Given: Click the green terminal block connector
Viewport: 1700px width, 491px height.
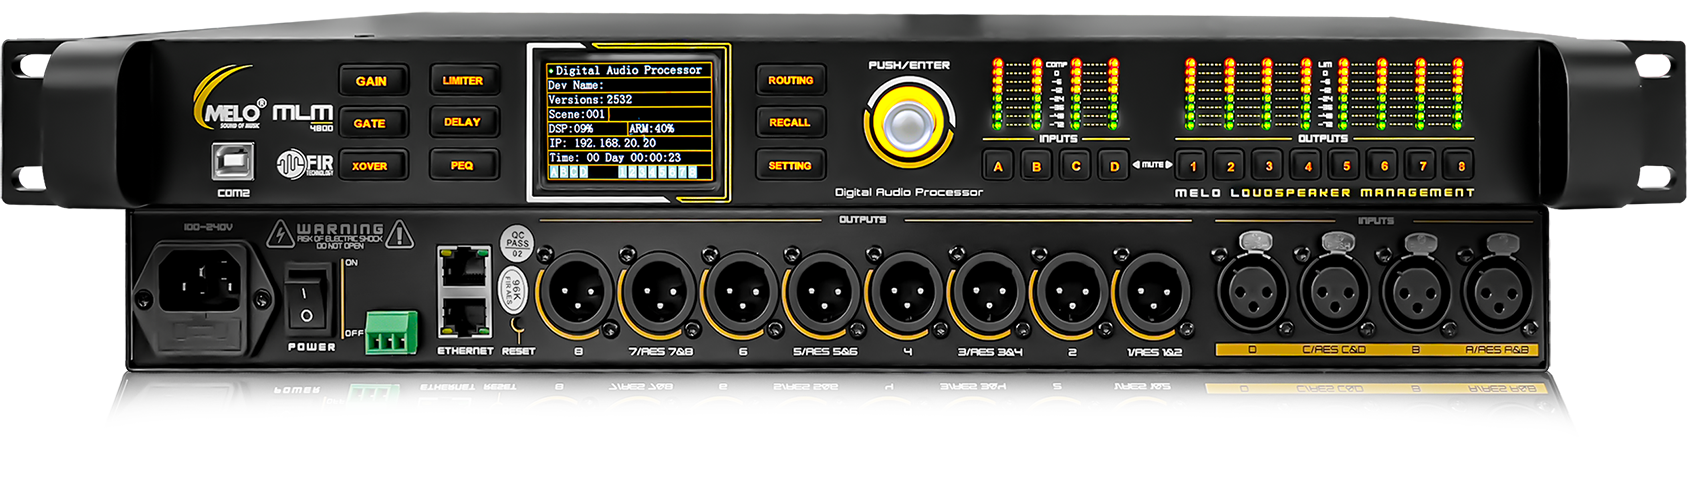Looking at the screenshot, I should (391, 334).
